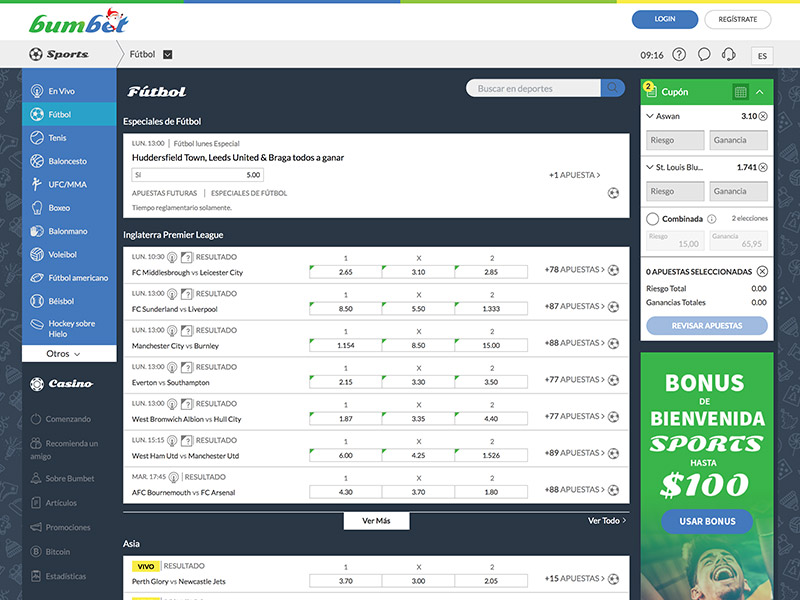
Task: Open the Fútbol breadcrumb dropdown
Action: click(167, 55)
